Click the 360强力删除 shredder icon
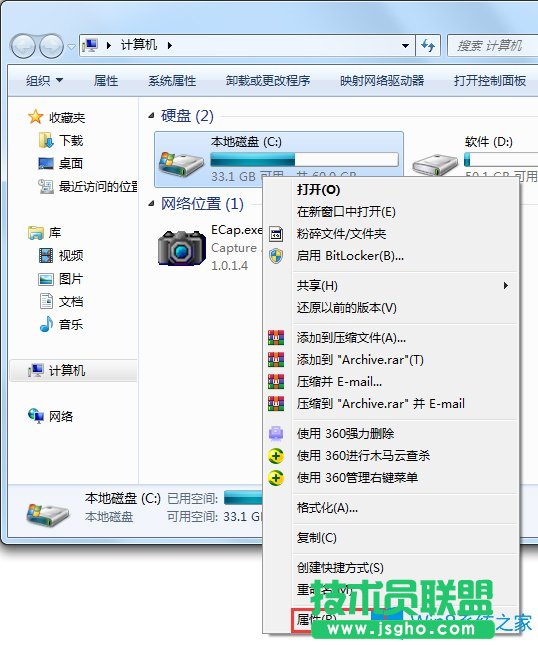The width and height of the screenshot is (538, 645). (x=276, y=433)
